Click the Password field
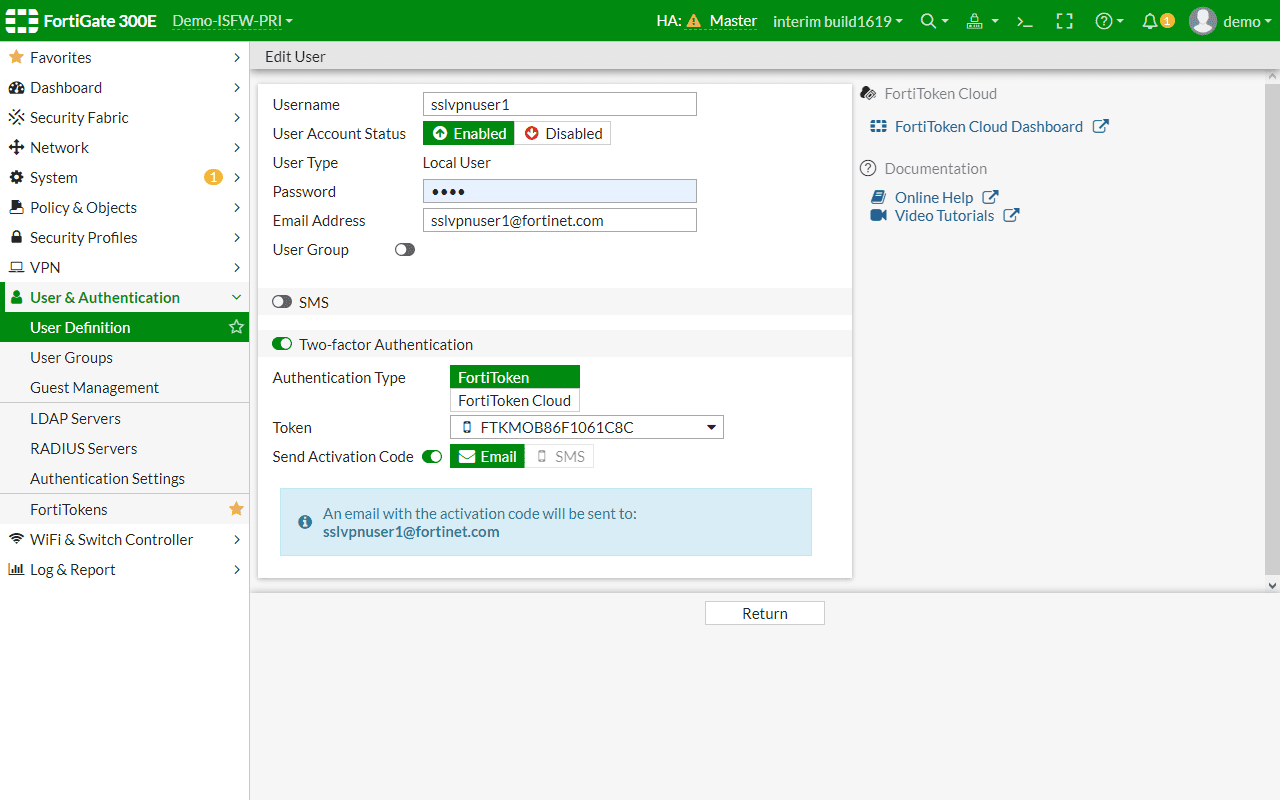This screenshot has width=1280, height=800. 560,191
